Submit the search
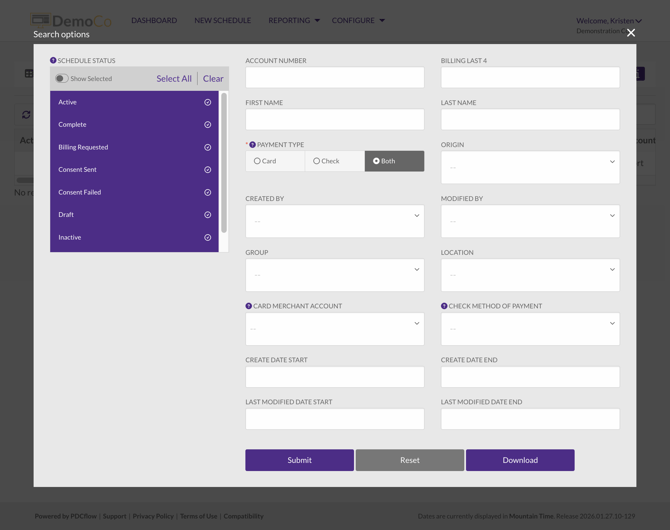Viewport: 670px width, 530px height. point(300,460)
